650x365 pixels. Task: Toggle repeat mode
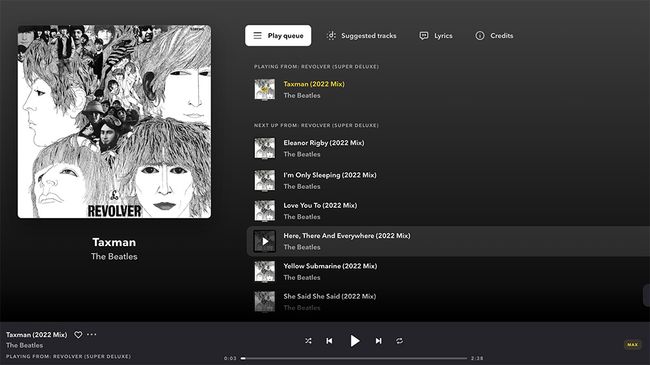click(x=399, y=341)
